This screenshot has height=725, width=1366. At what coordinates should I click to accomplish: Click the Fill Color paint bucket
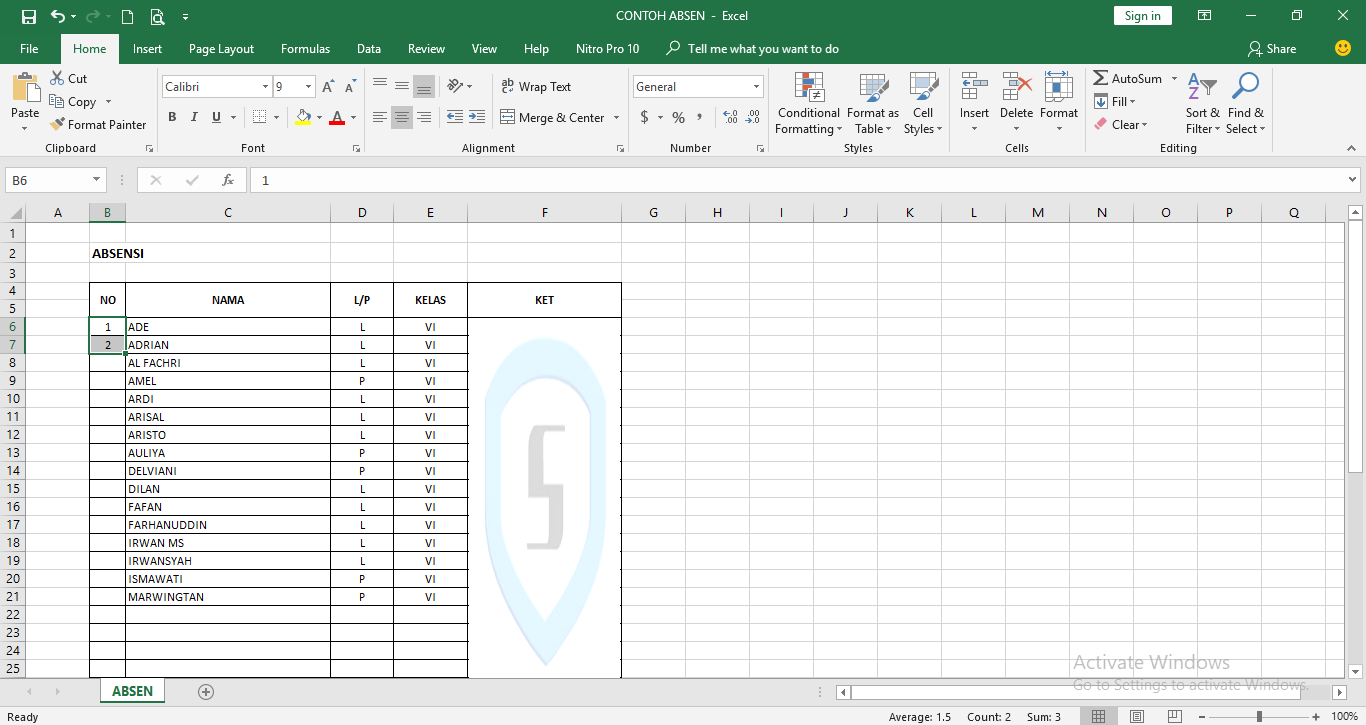304,117
